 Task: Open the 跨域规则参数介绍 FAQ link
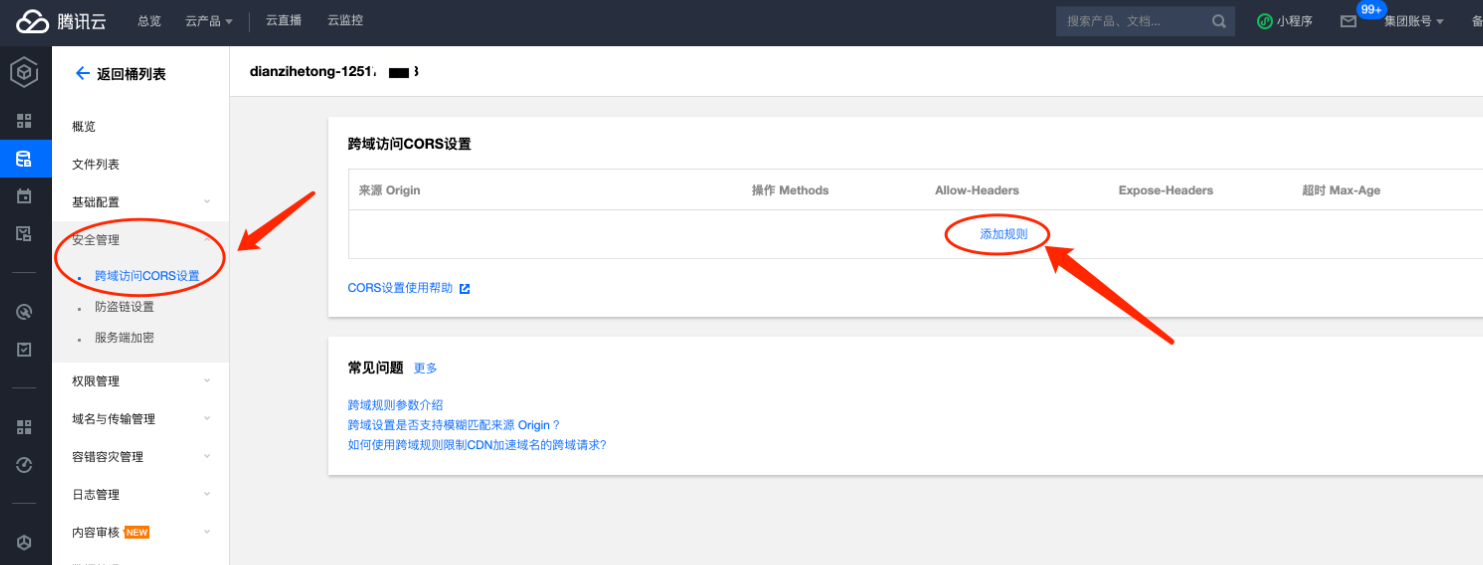(395, 405)
